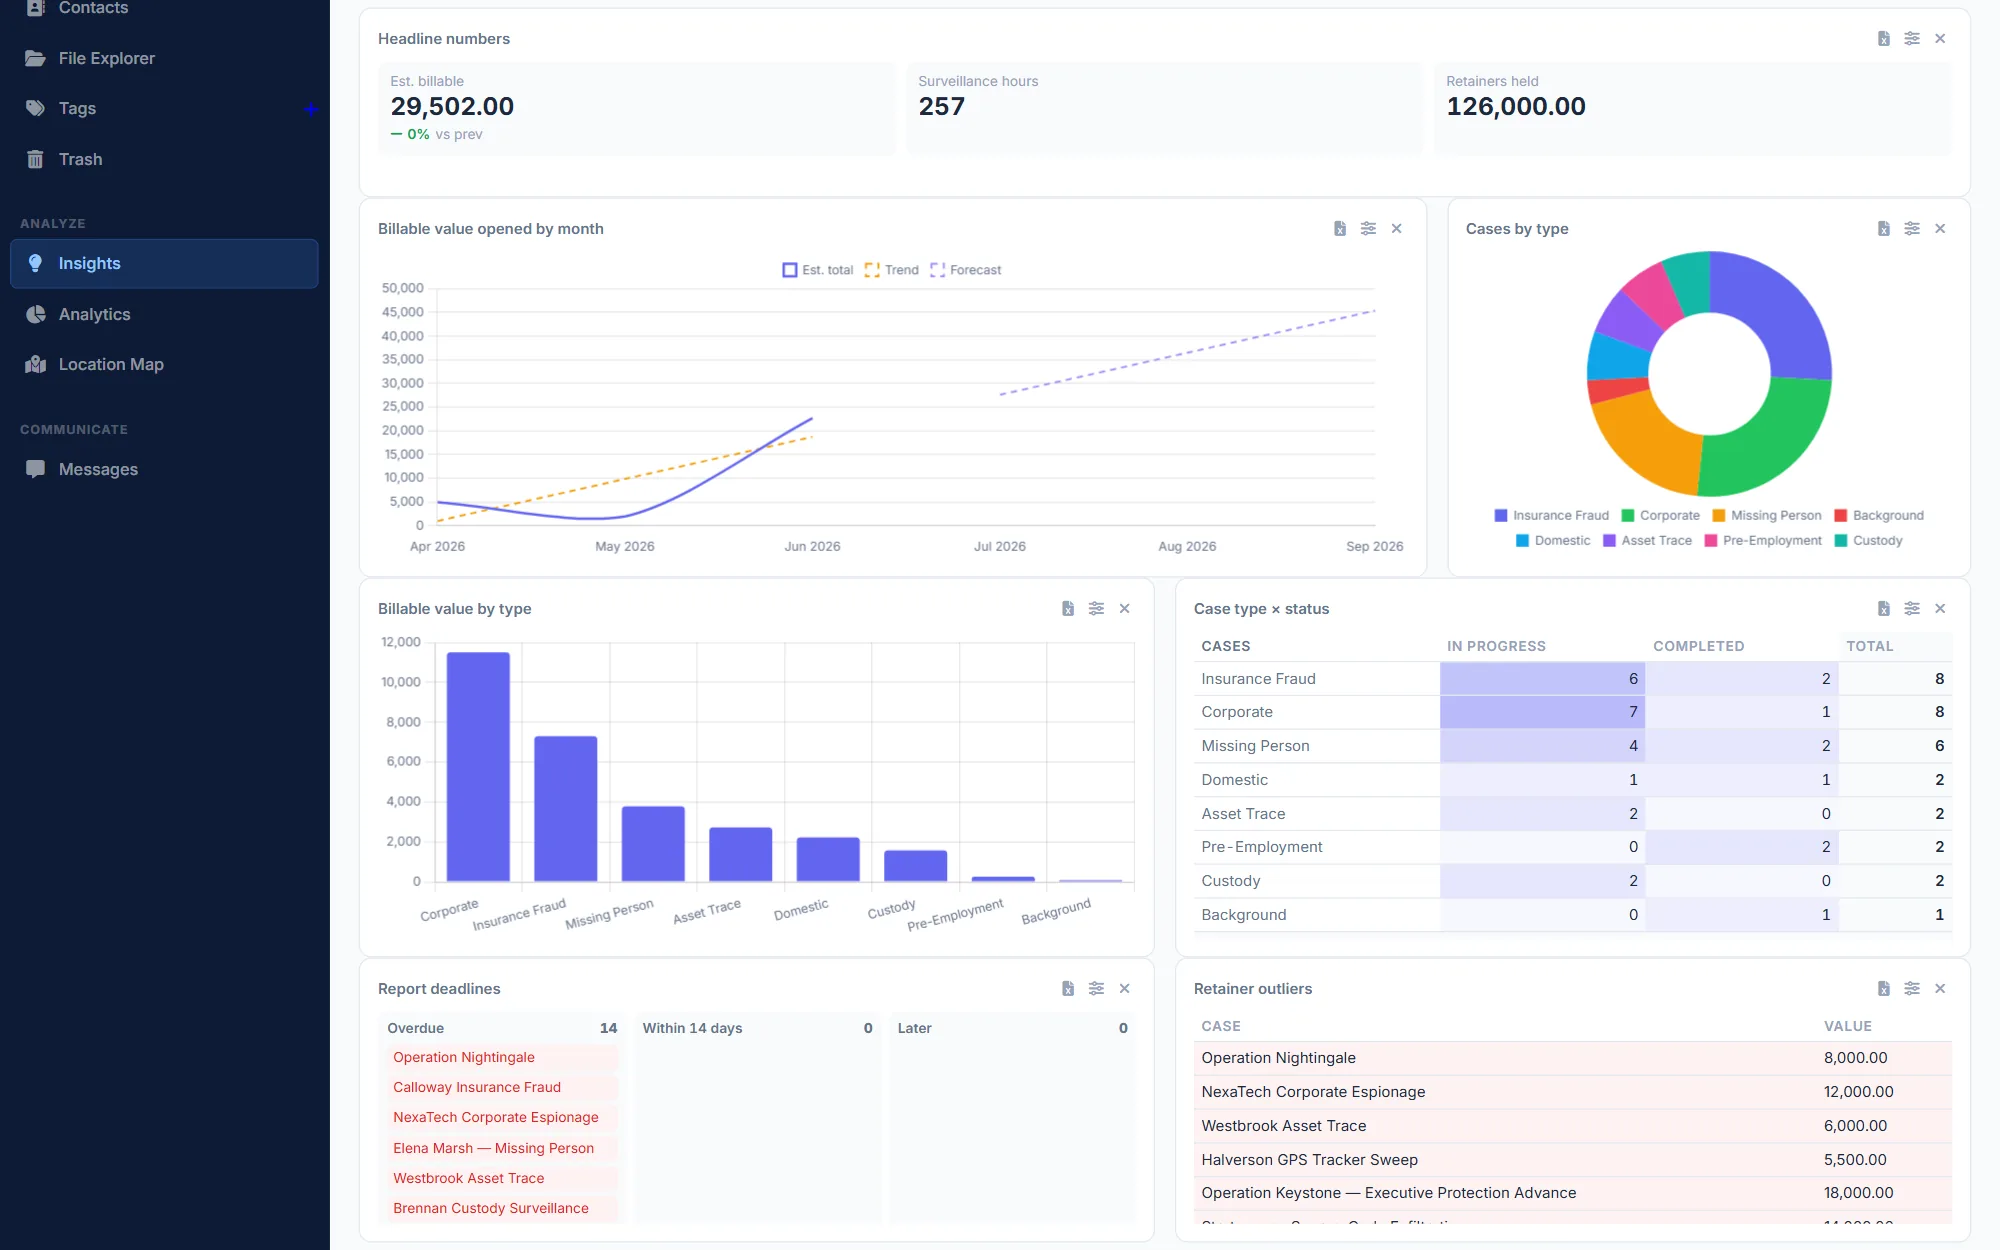
Task: Export Billable value opened by month chart
Action: coord(1340,228)
